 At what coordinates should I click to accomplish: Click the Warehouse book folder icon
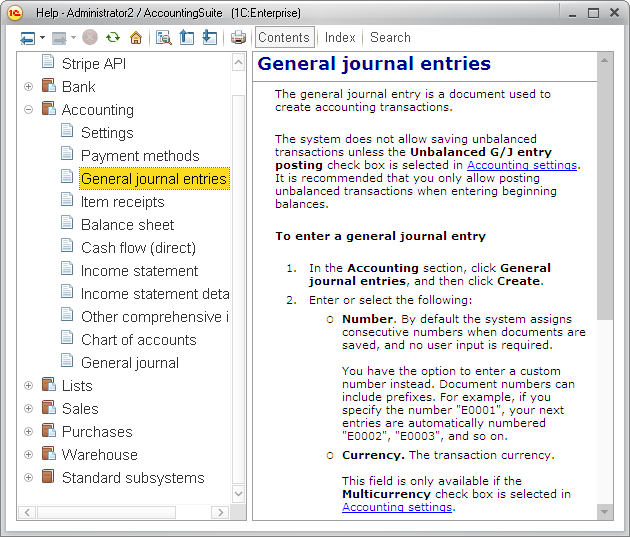click(49, 453)
